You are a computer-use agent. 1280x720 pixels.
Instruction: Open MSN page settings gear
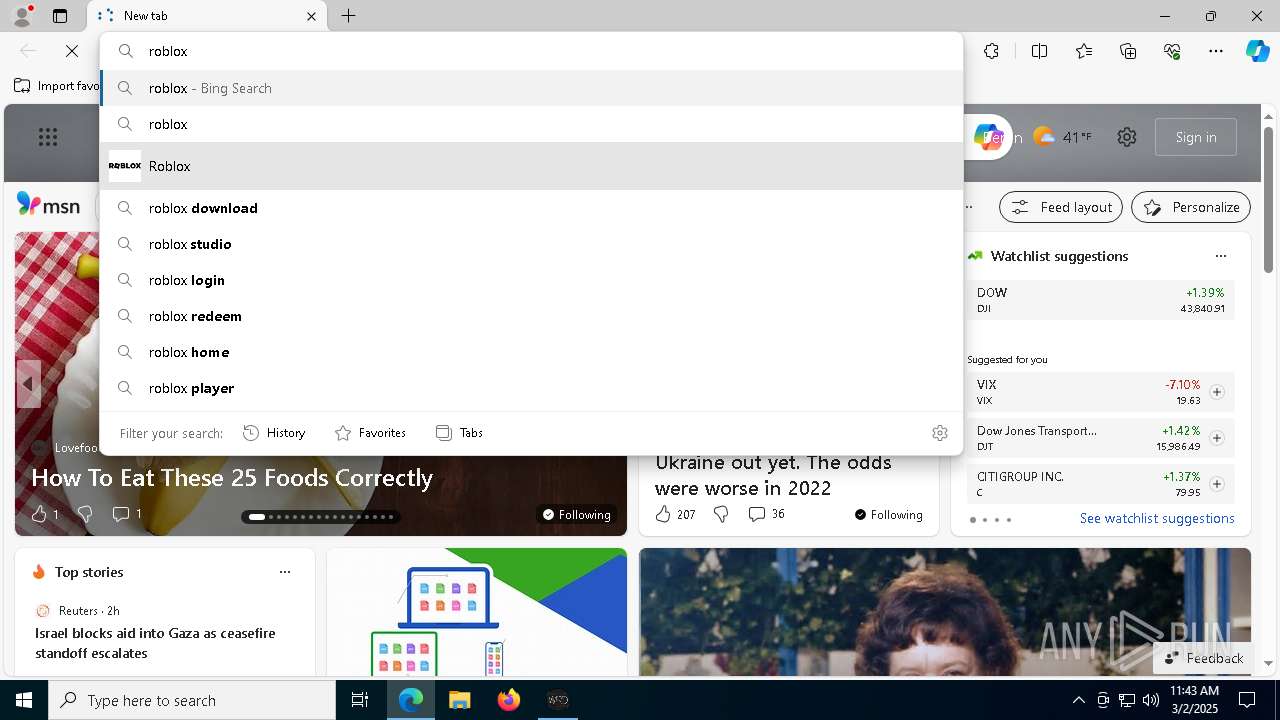click(1127, 137)
